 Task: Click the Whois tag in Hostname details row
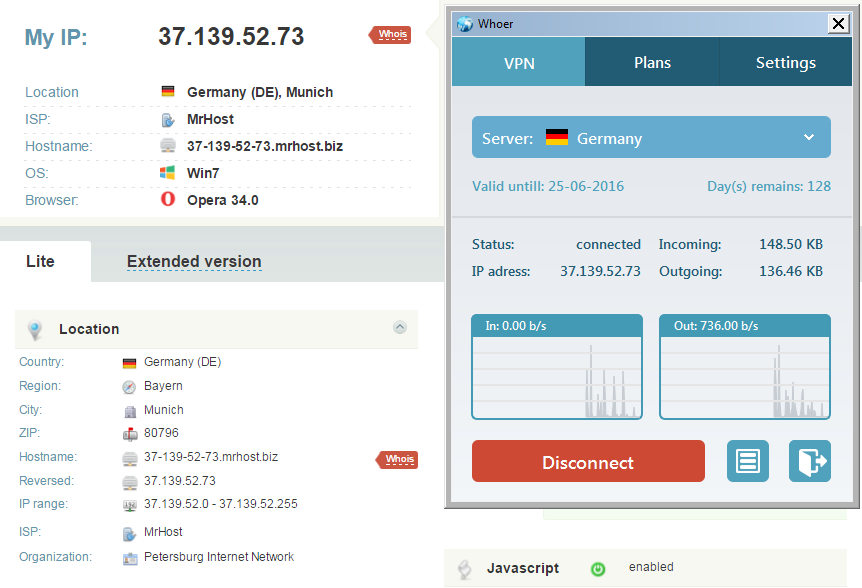click(x=397, y=459)
